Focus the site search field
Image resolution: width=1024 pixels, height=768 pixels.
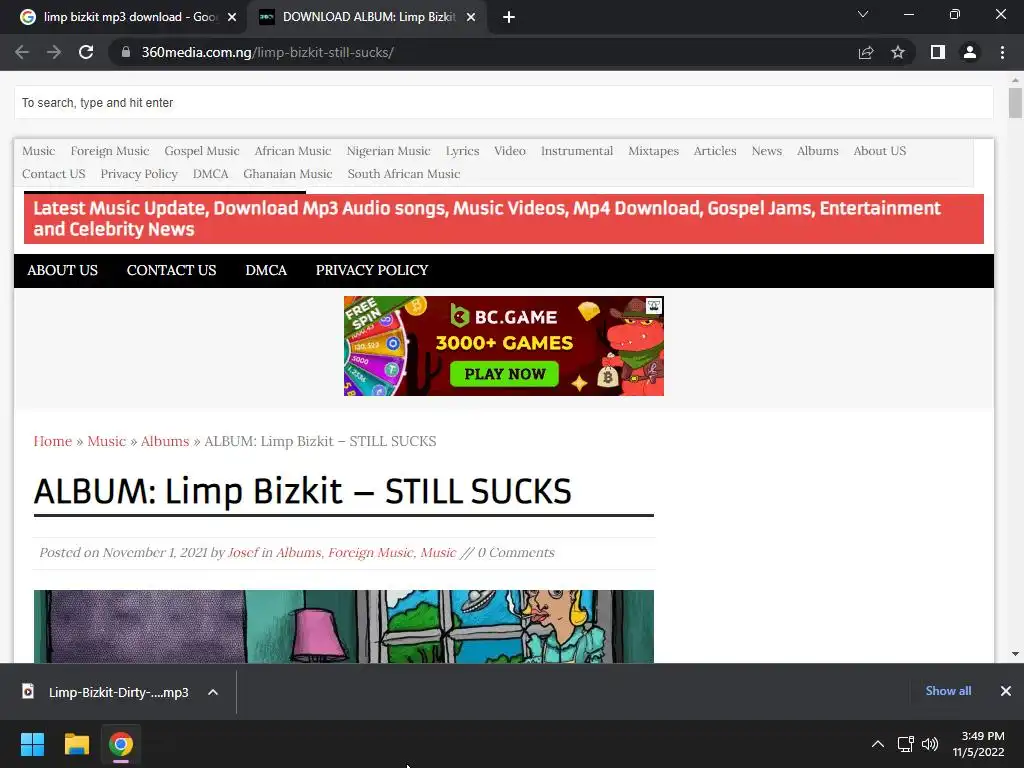pos(504,103)
